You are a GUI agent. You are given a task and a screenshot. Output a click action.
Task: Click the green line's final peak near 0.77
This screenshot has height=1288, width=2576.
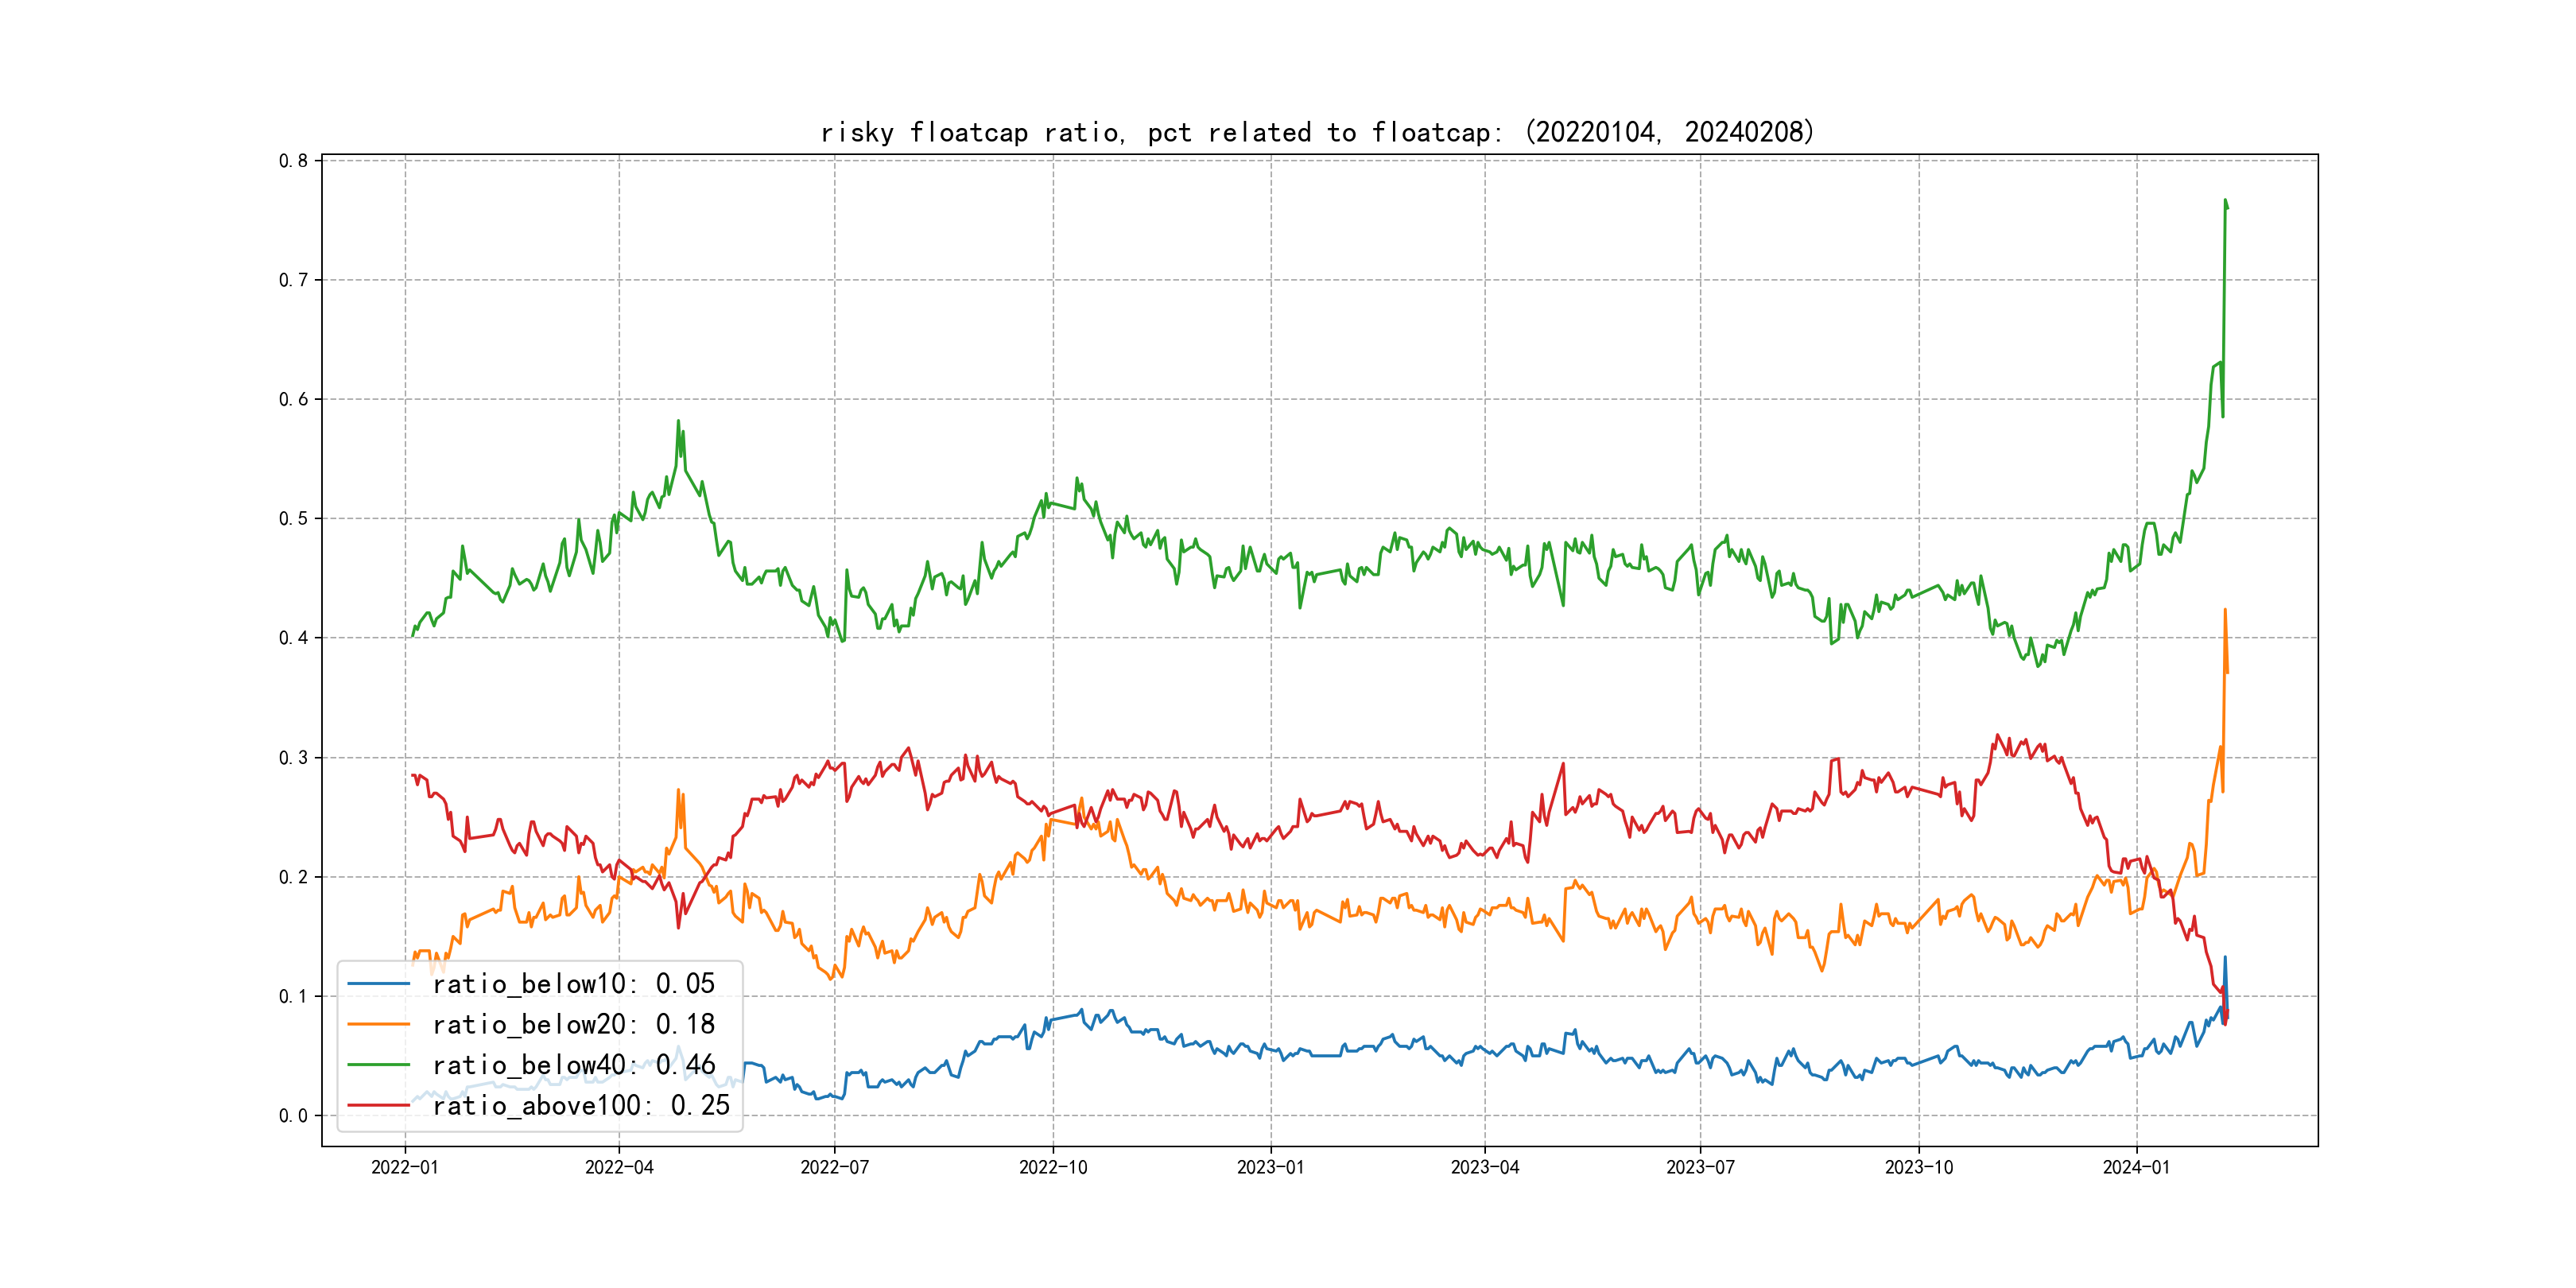2225,201
